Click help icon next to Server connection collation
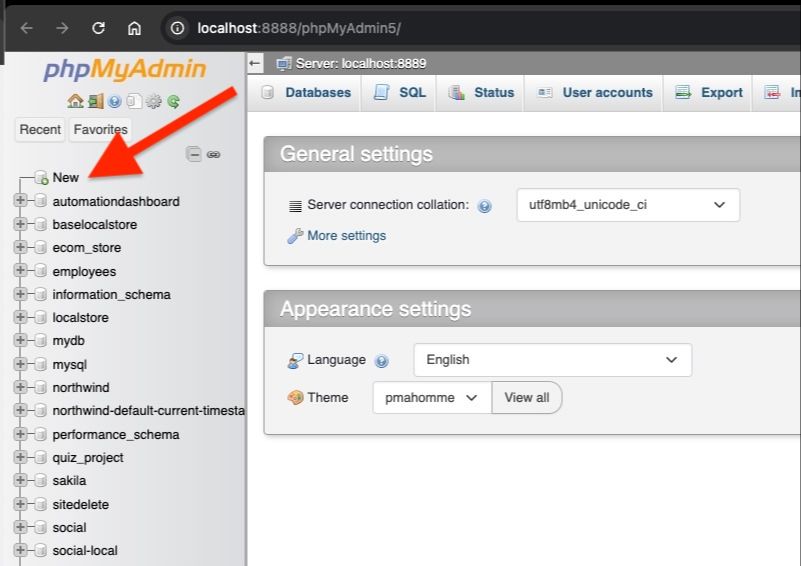The width and height of the screenshot is (801, 566). pos(484,206)
